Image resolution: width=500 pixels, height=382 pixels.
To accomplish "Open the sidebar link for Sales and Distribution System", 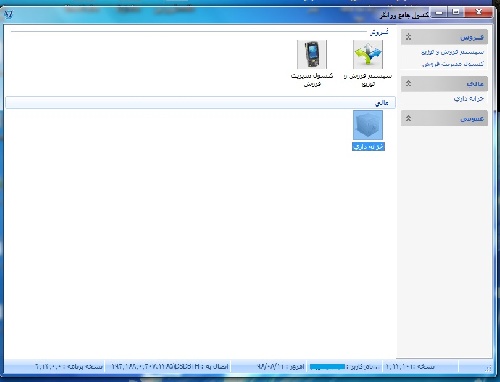I will pos(452,52).
